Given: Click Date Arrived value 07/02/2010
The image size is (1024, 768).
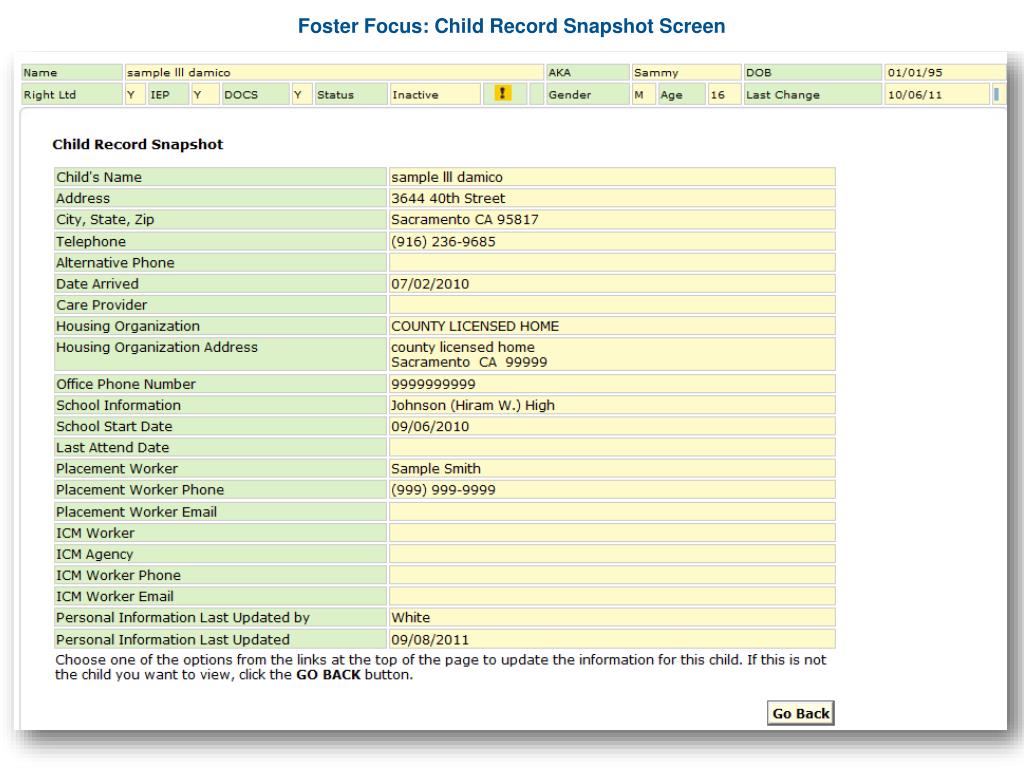Looking at the screenshot, I should pyautogui.click(x=430, y=284).
